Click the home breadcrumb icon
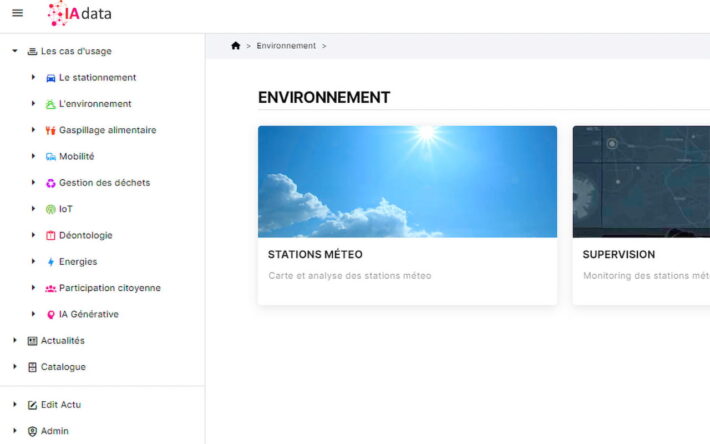The height and width of the screenshot is (444, 710). 235,46
